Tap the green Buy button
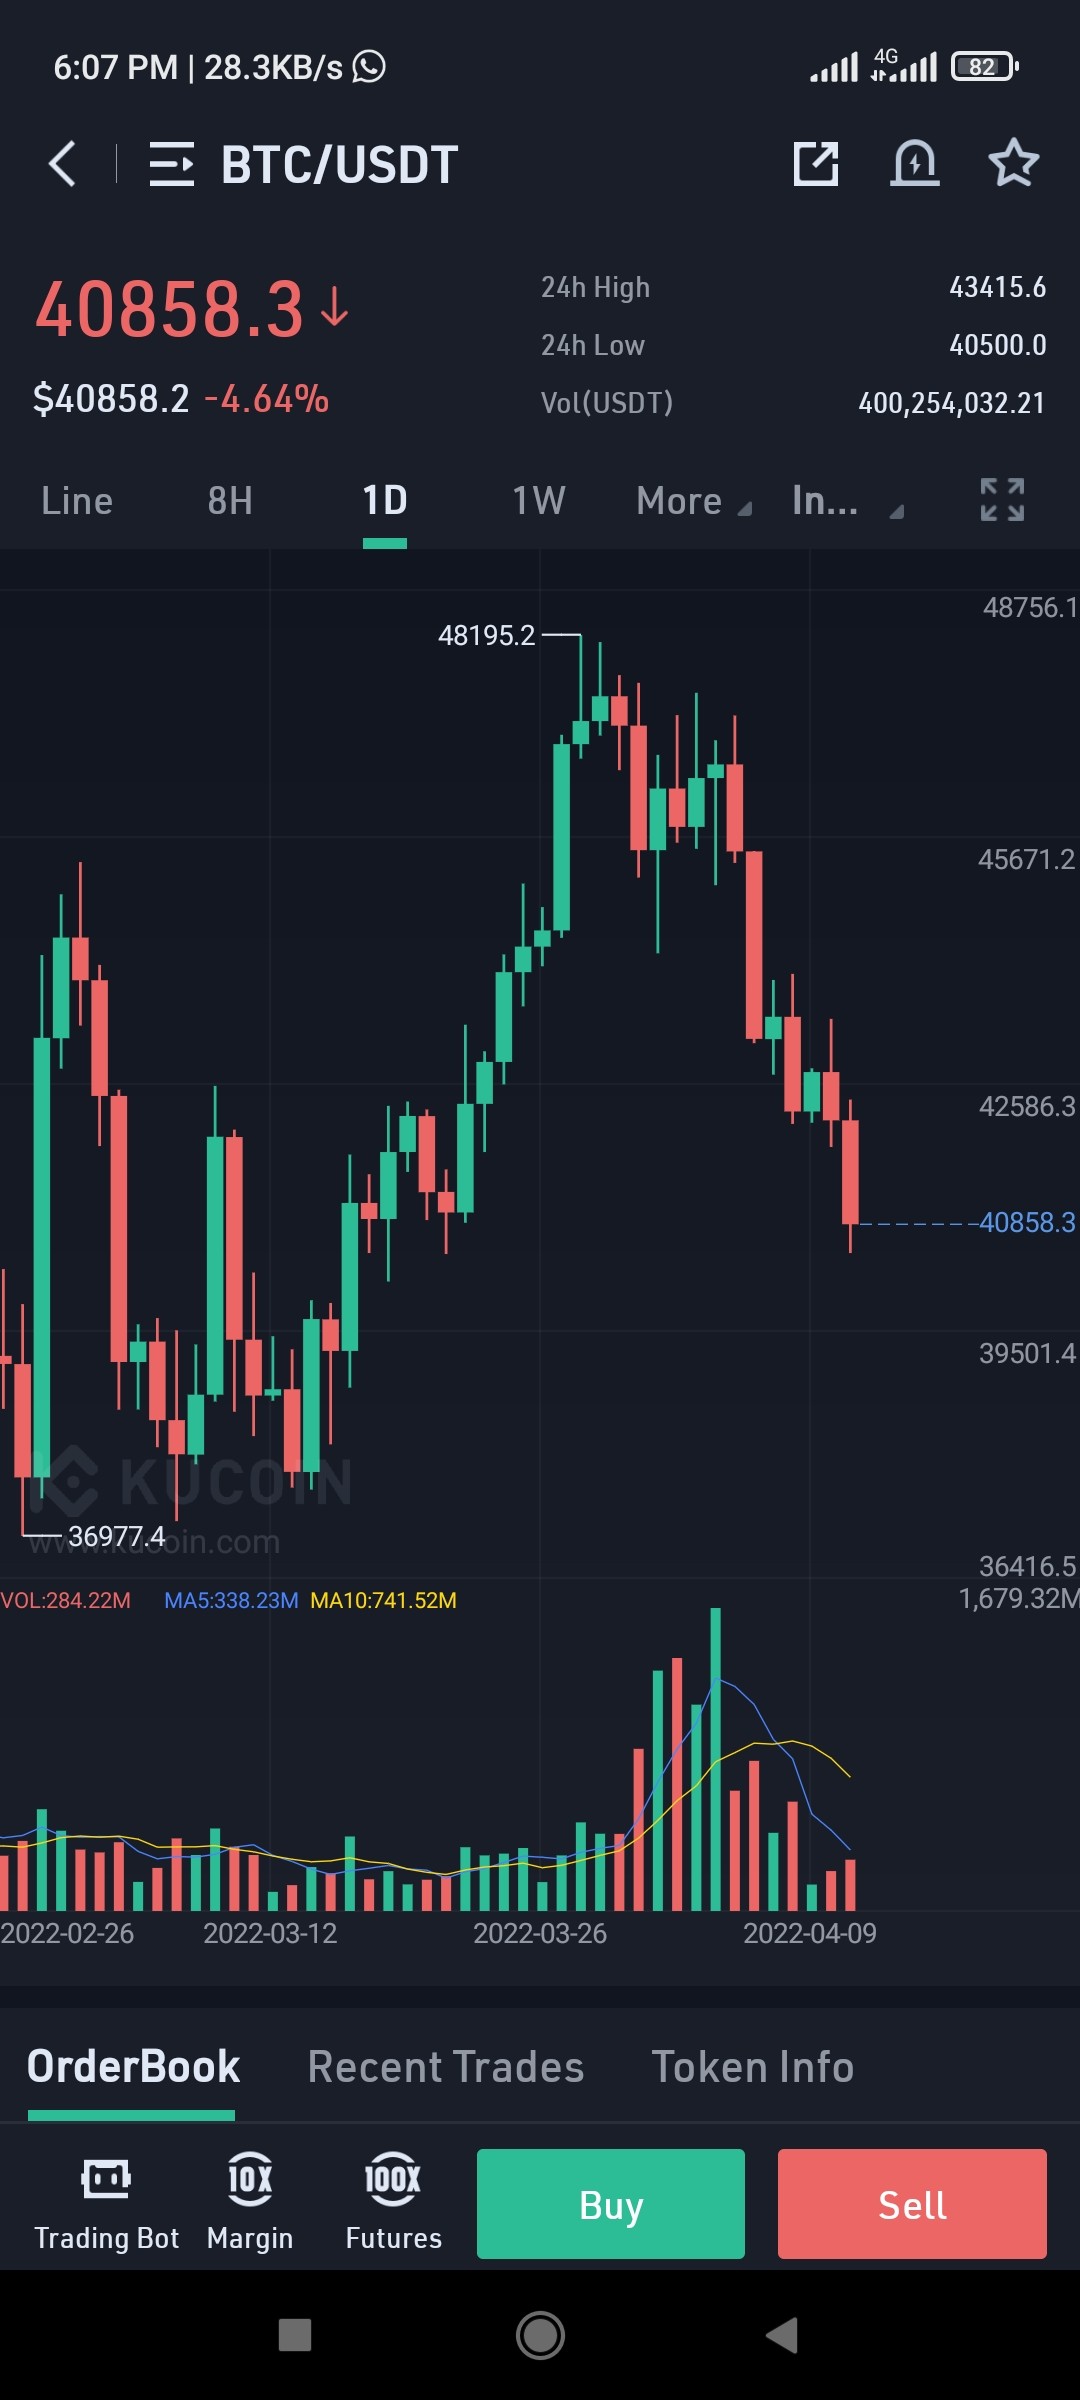This screenshot has width=1080, height=2400. 611,2204
